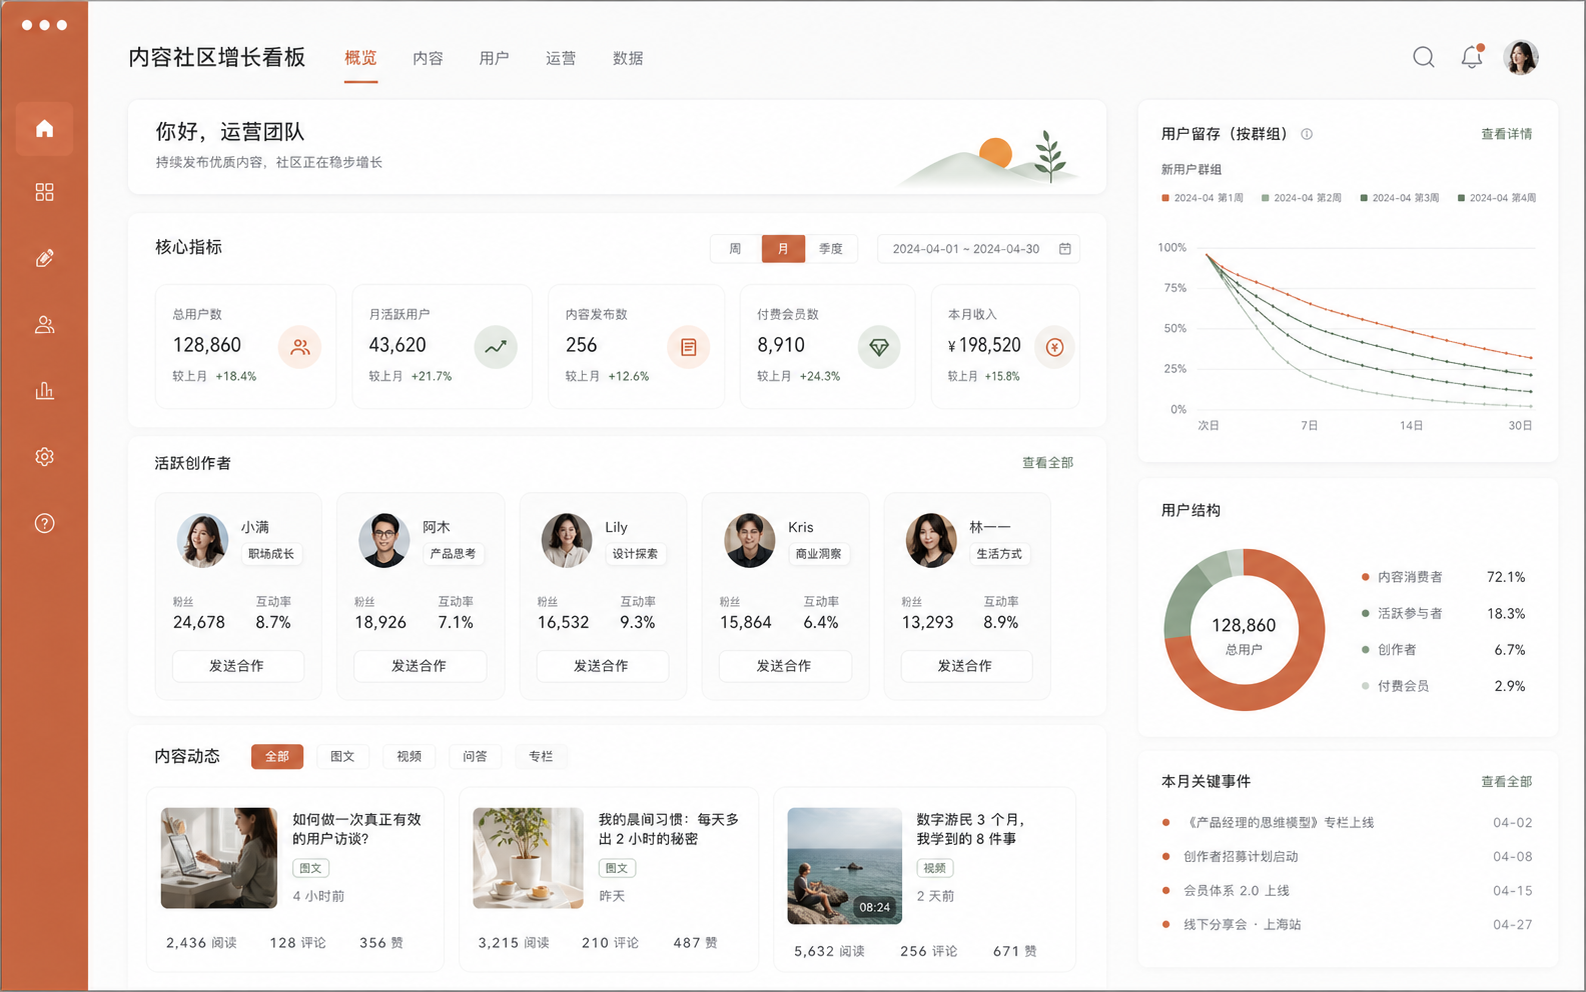This screenshot has height=992, width=1586.
Task: Click 发送合作 for 阿木
Action: click(x=420, y=666)
